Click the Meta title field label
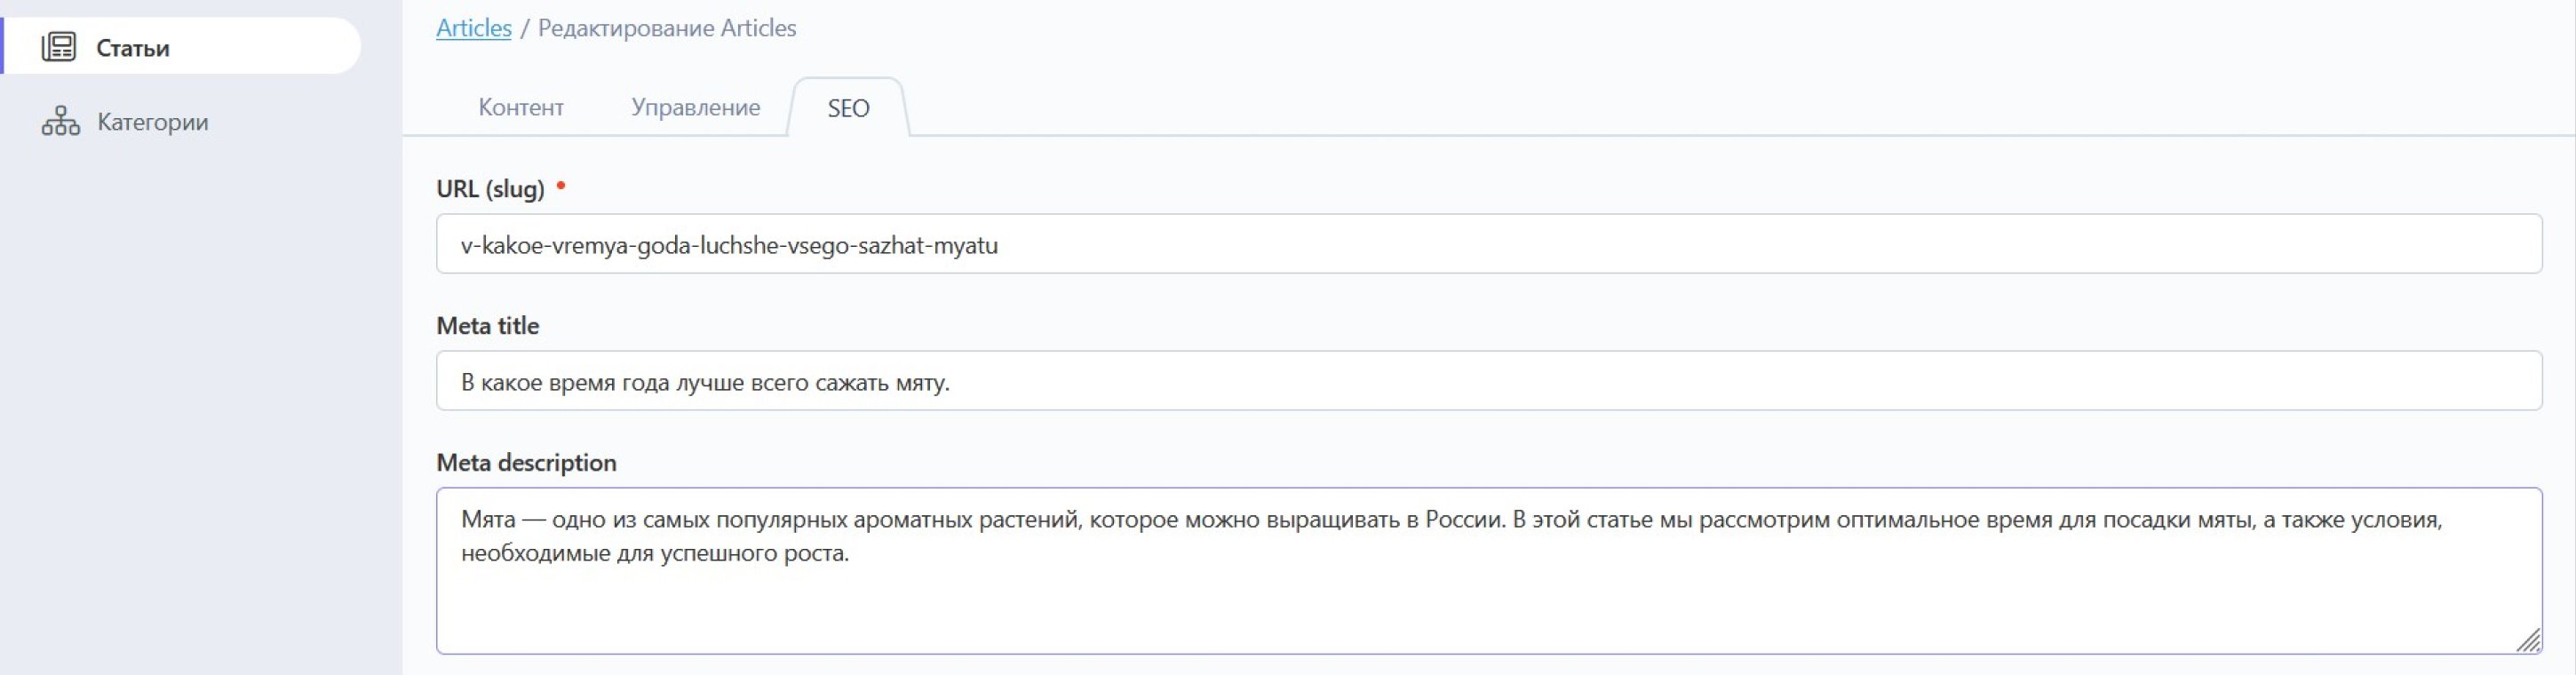The height and width of the screenshot is (675, 2576). tap(487, 326)
